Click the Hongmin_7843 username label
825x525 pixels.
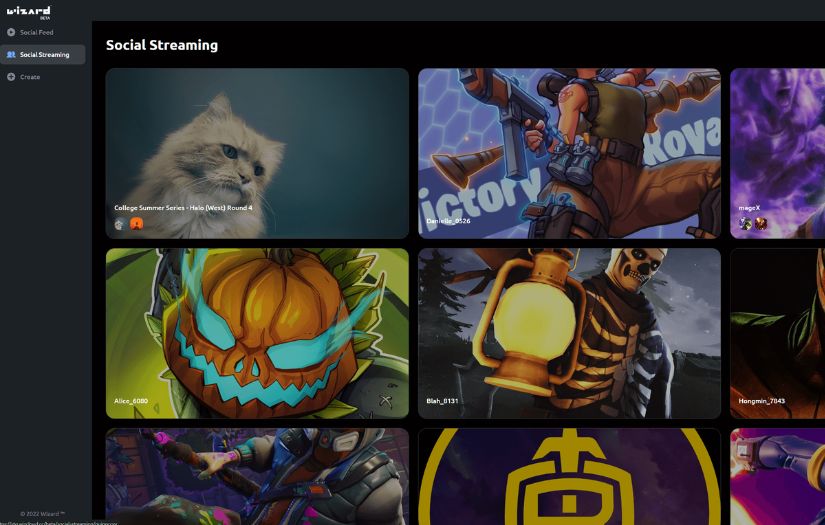tap(761, 401)
